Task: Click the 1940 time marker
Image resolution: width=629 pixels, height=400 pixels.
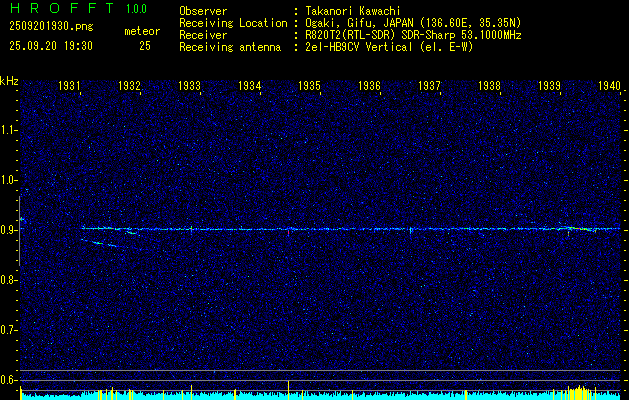Action: (609, 86)
